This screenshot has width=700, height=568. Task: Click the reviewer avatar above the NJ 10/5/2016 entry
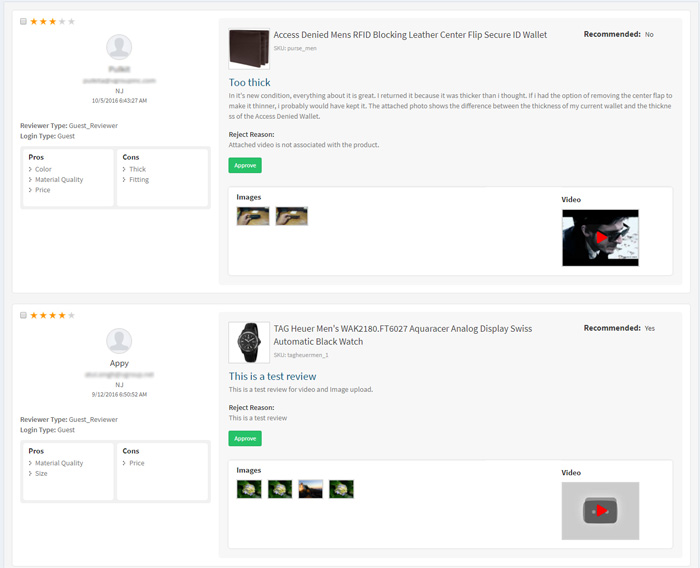point(119,47)
